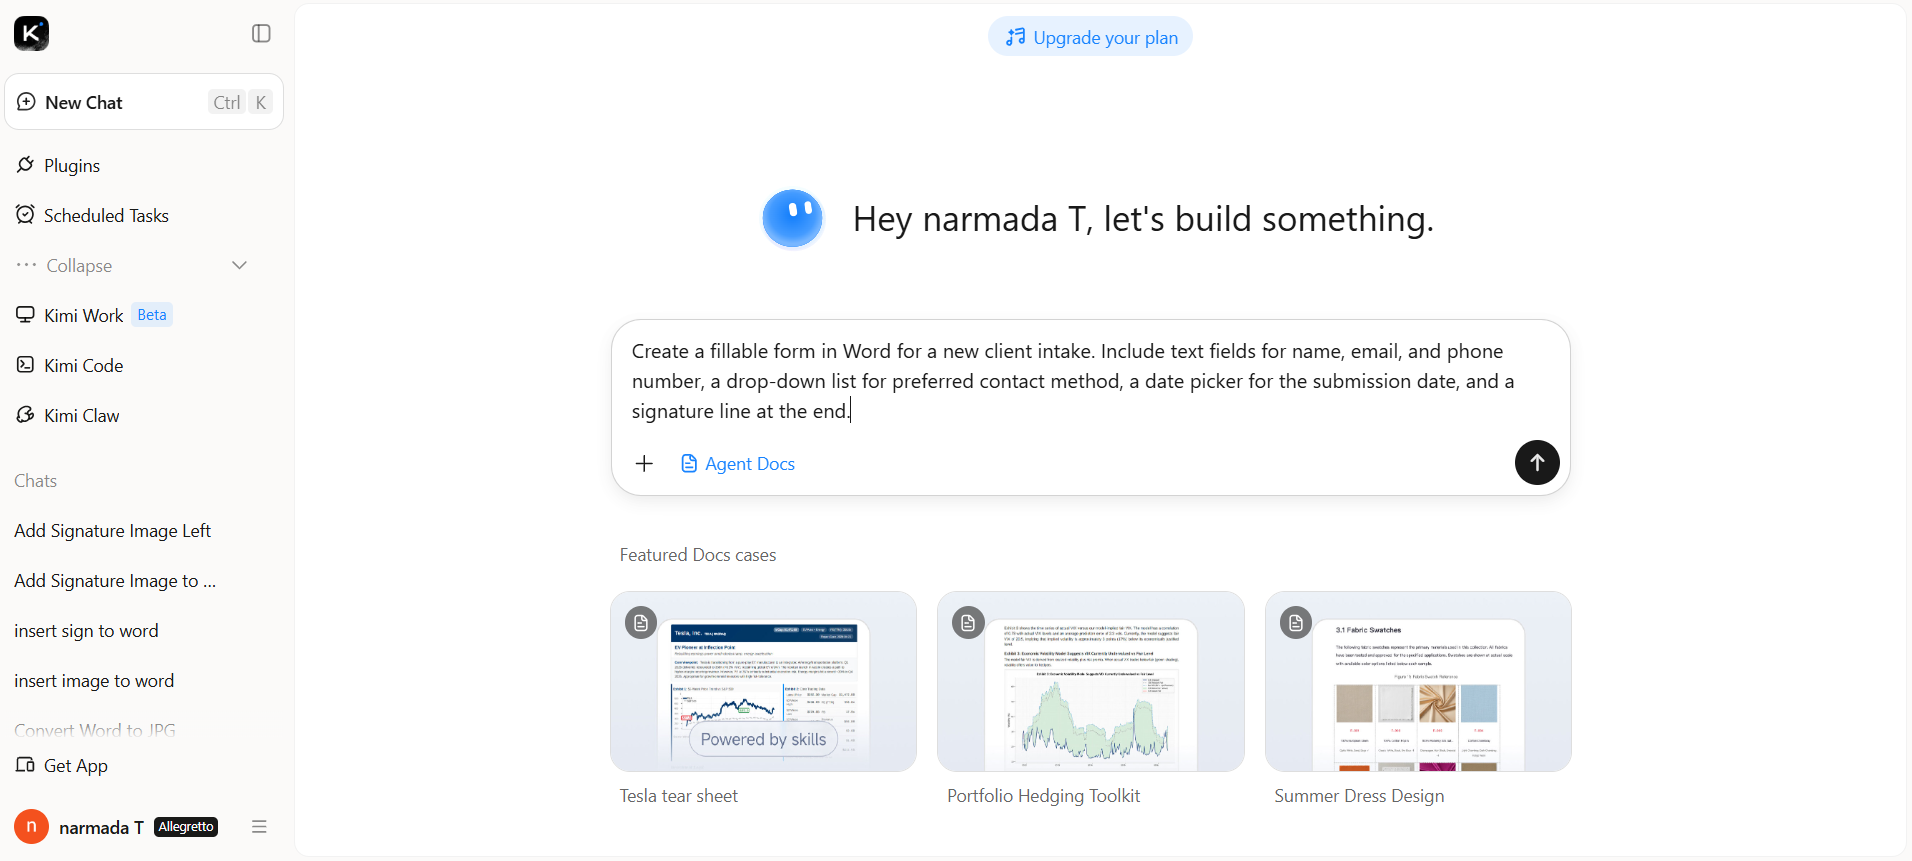Click Get App
This screenshot has height=861, width=1912.
[62, 765]
